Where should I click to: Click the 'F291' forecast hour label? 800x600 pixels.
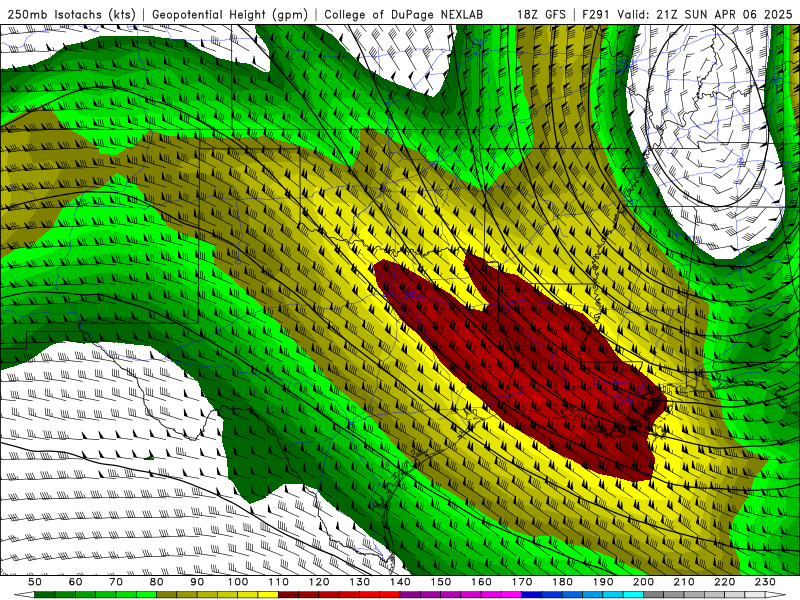pos(595,15)
